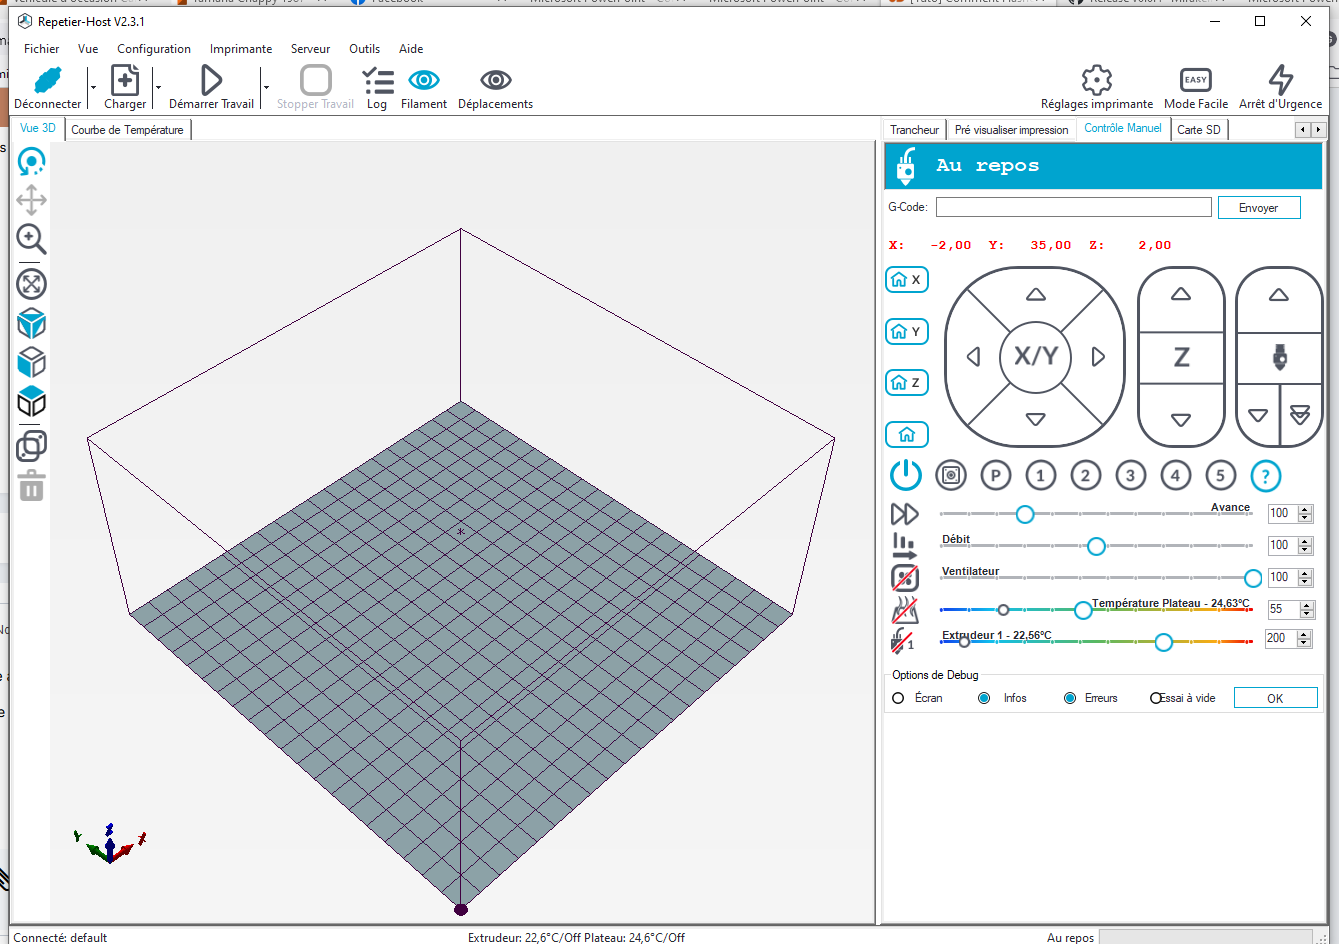
Task: Open the Log view icon
Action: point(377,80)
